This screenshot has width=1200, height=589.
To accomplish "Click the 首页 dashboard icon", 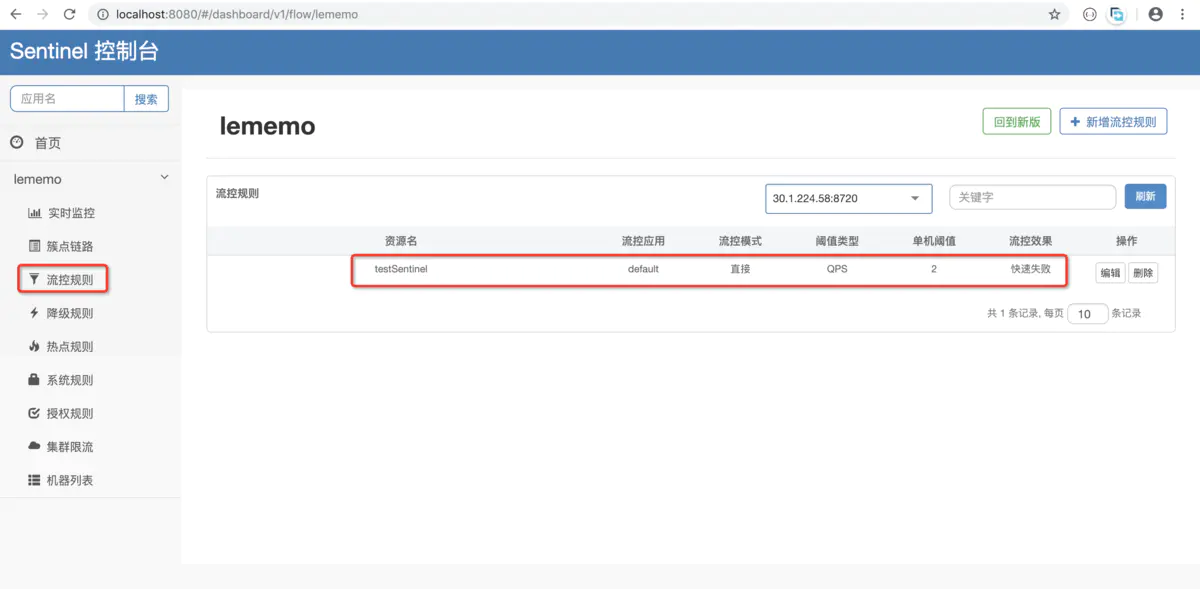I will point(17,143).
